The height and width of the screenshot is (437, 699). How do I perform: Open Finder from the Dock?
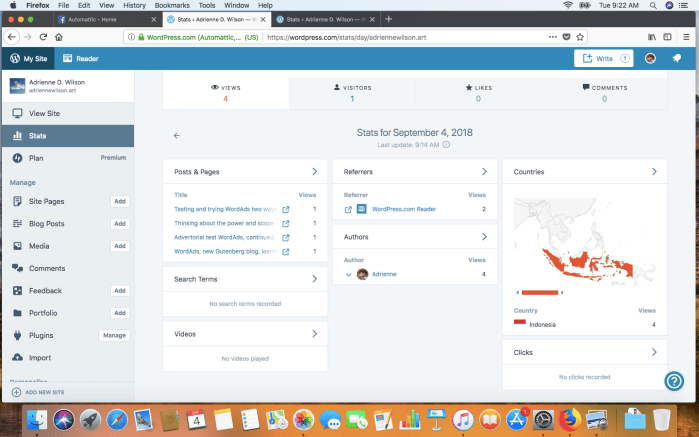[37, 420]
